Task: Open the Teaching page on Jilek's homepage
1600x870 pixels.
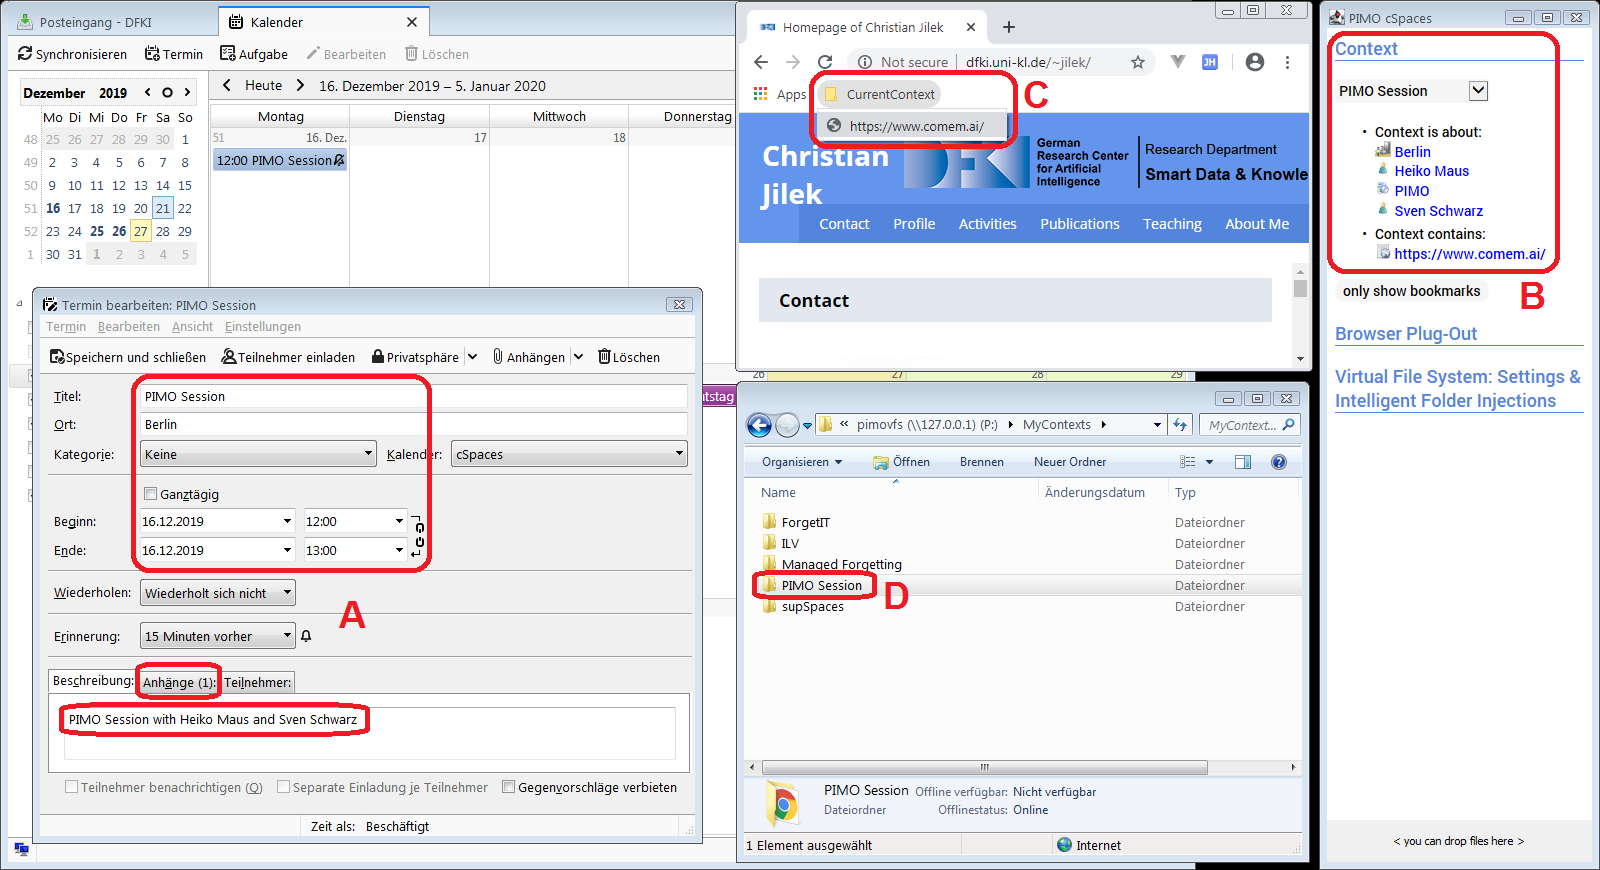Action: (x=1173, y=224)
